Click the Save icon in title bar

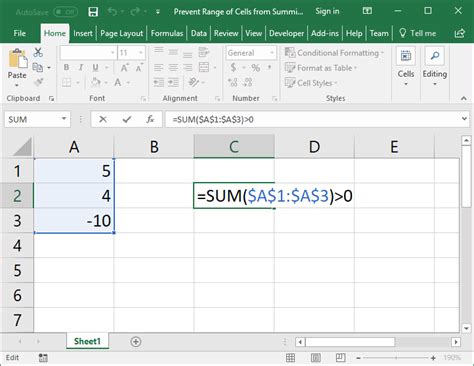point(93,12)
